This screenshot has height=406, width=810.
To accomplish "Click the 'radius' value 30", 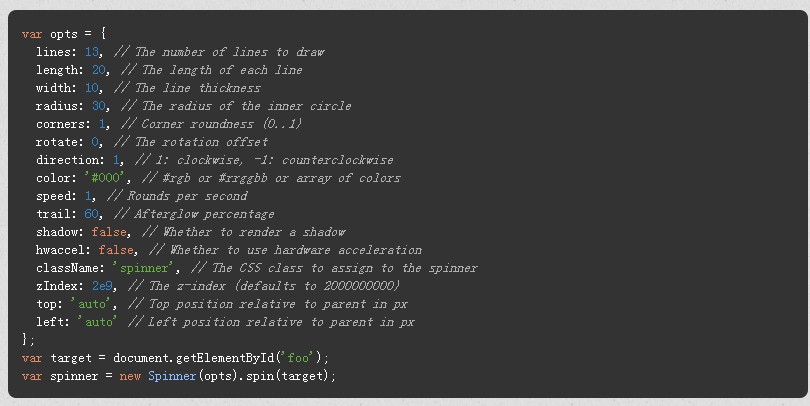I will pos(98,106).
